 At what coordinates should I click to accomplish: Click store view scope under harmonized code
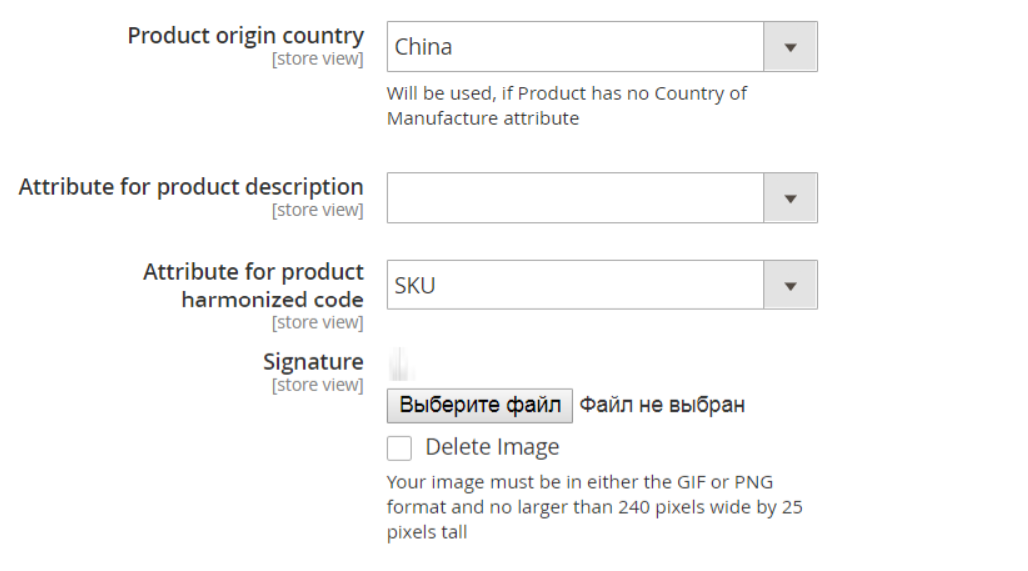point(317,323)
